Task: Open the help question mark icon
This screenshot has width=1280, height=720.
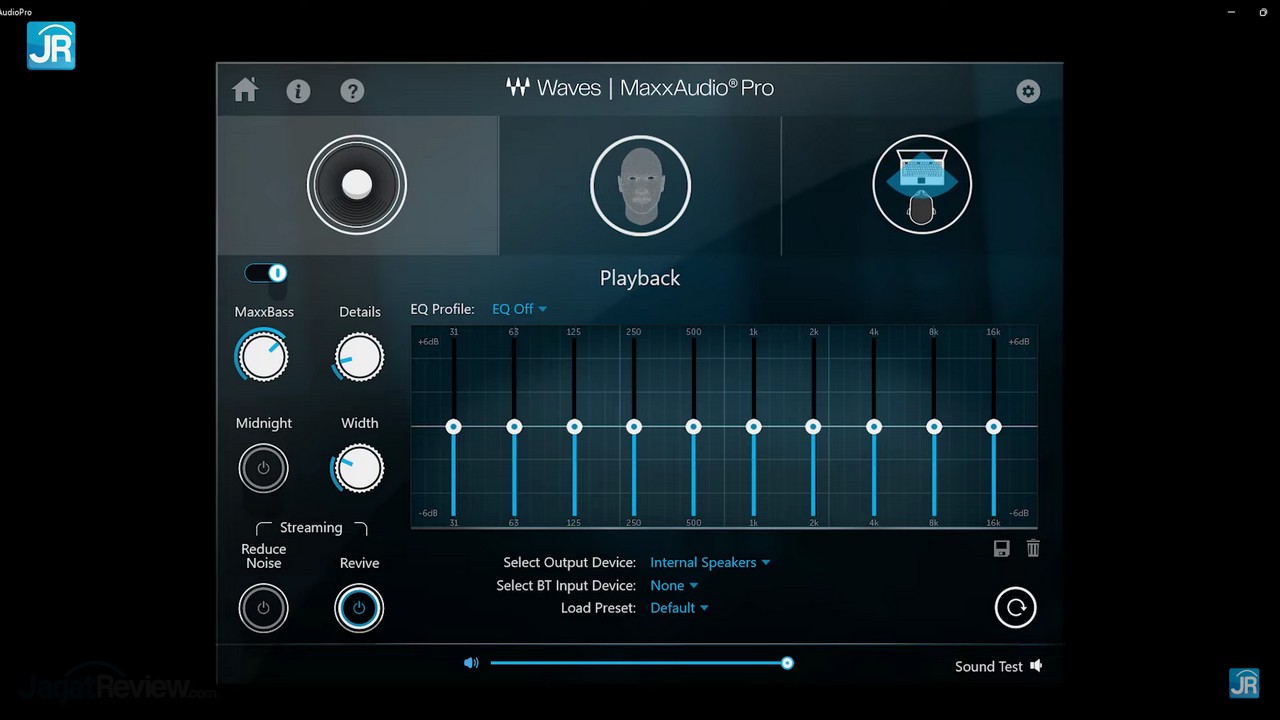Action: coord(352,91)
